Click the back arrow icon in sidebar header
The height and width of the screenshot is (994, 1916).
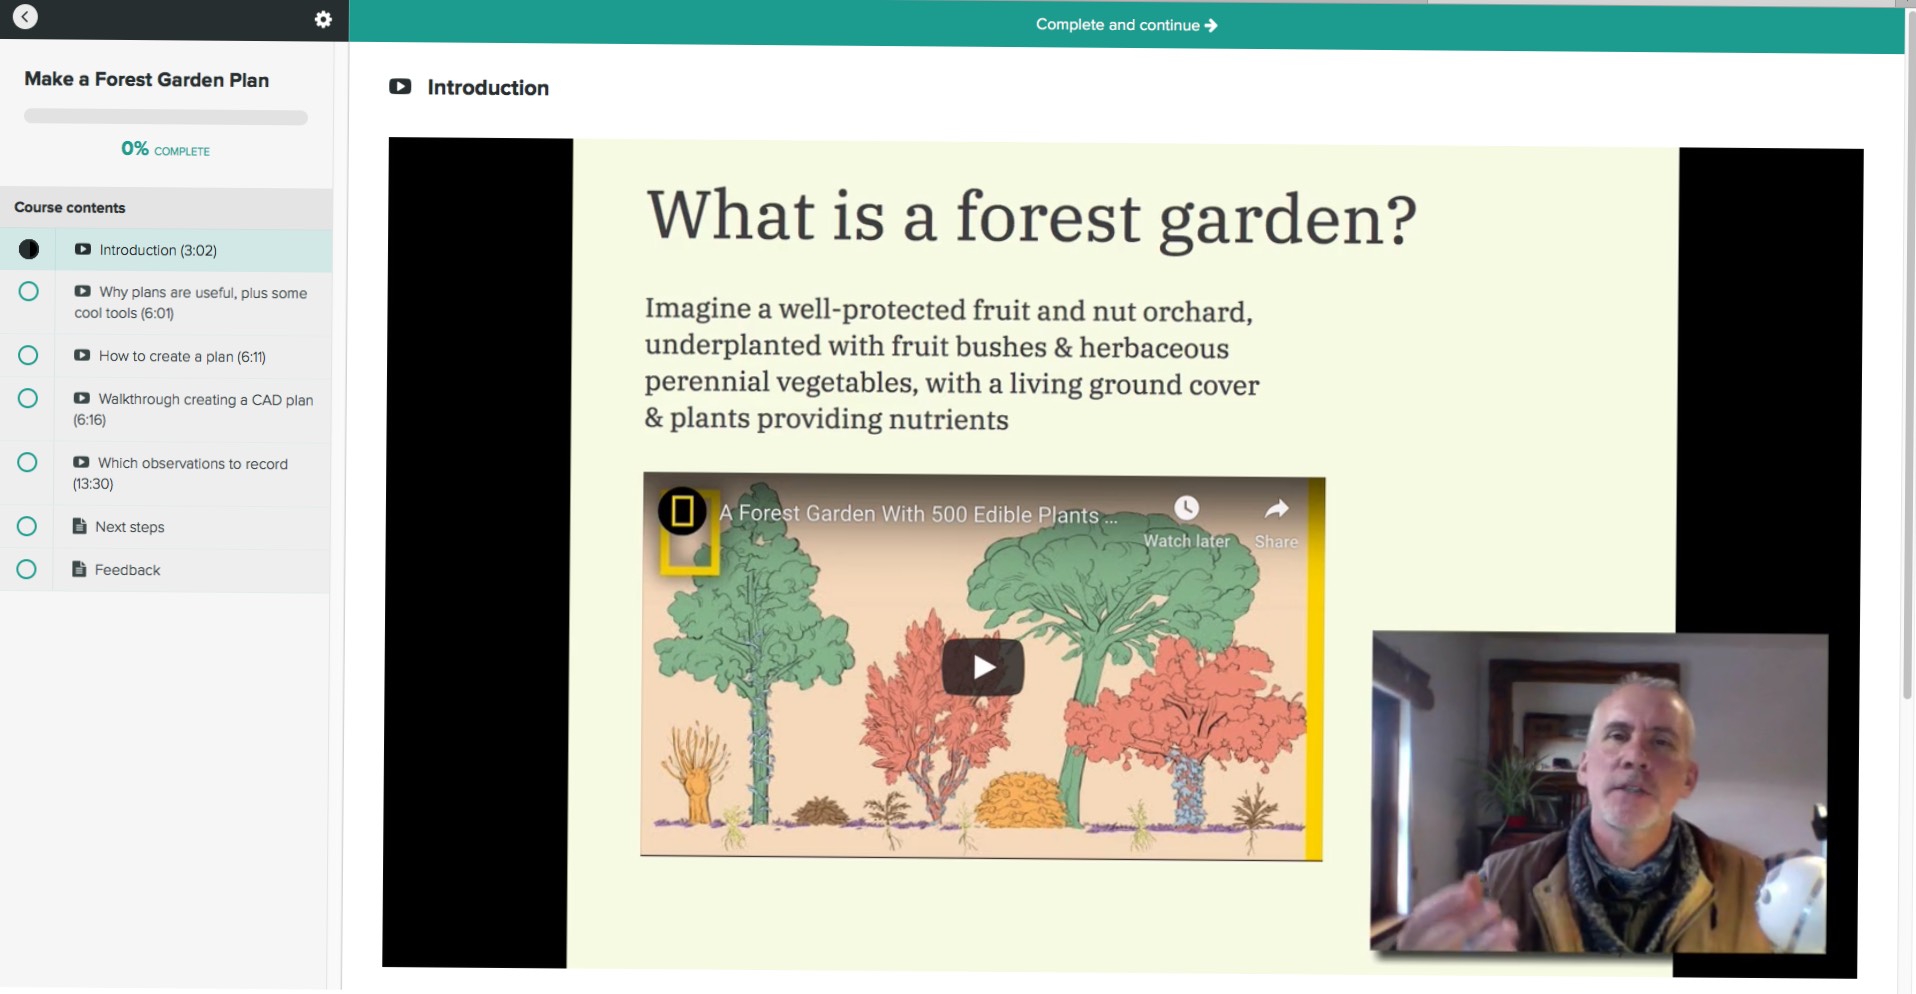pyautogui.click(x=25, y=16)
